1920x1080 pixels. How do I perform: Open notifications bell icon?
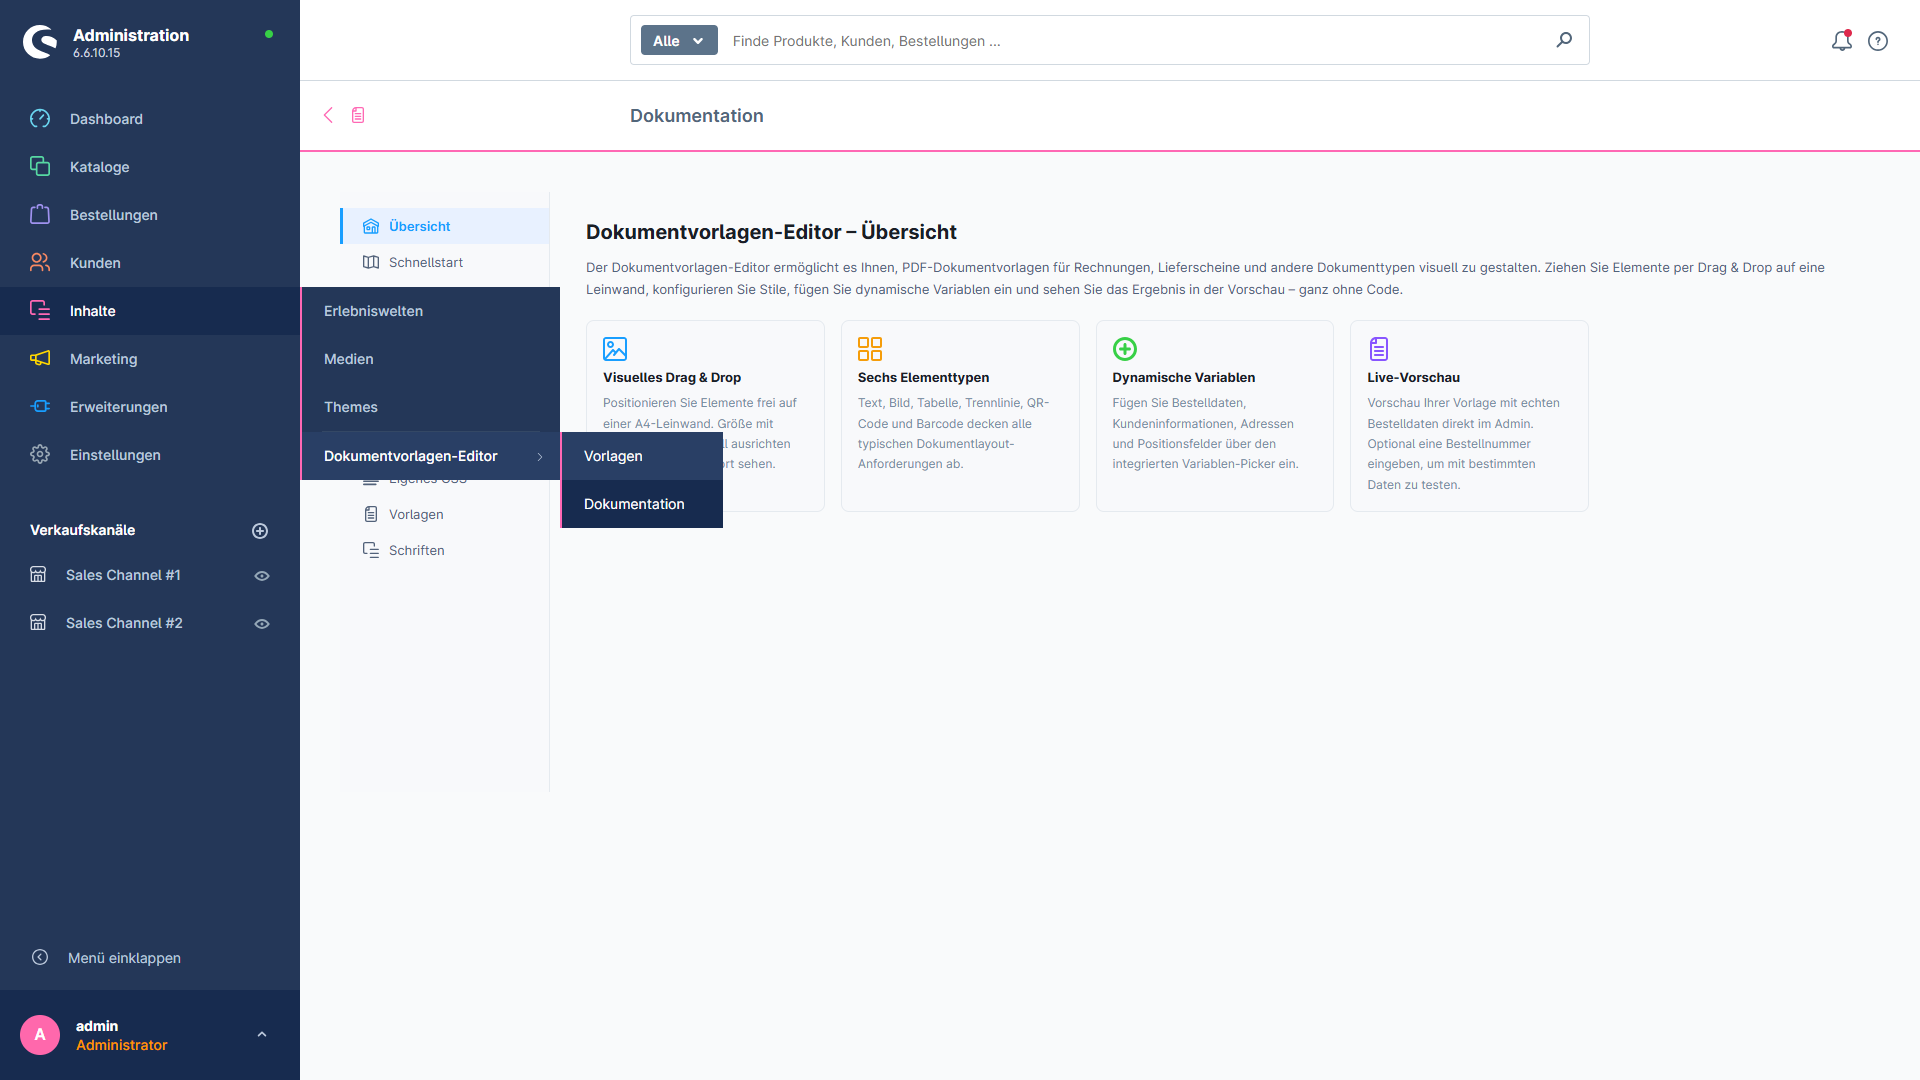click(x=1841, y=41)
